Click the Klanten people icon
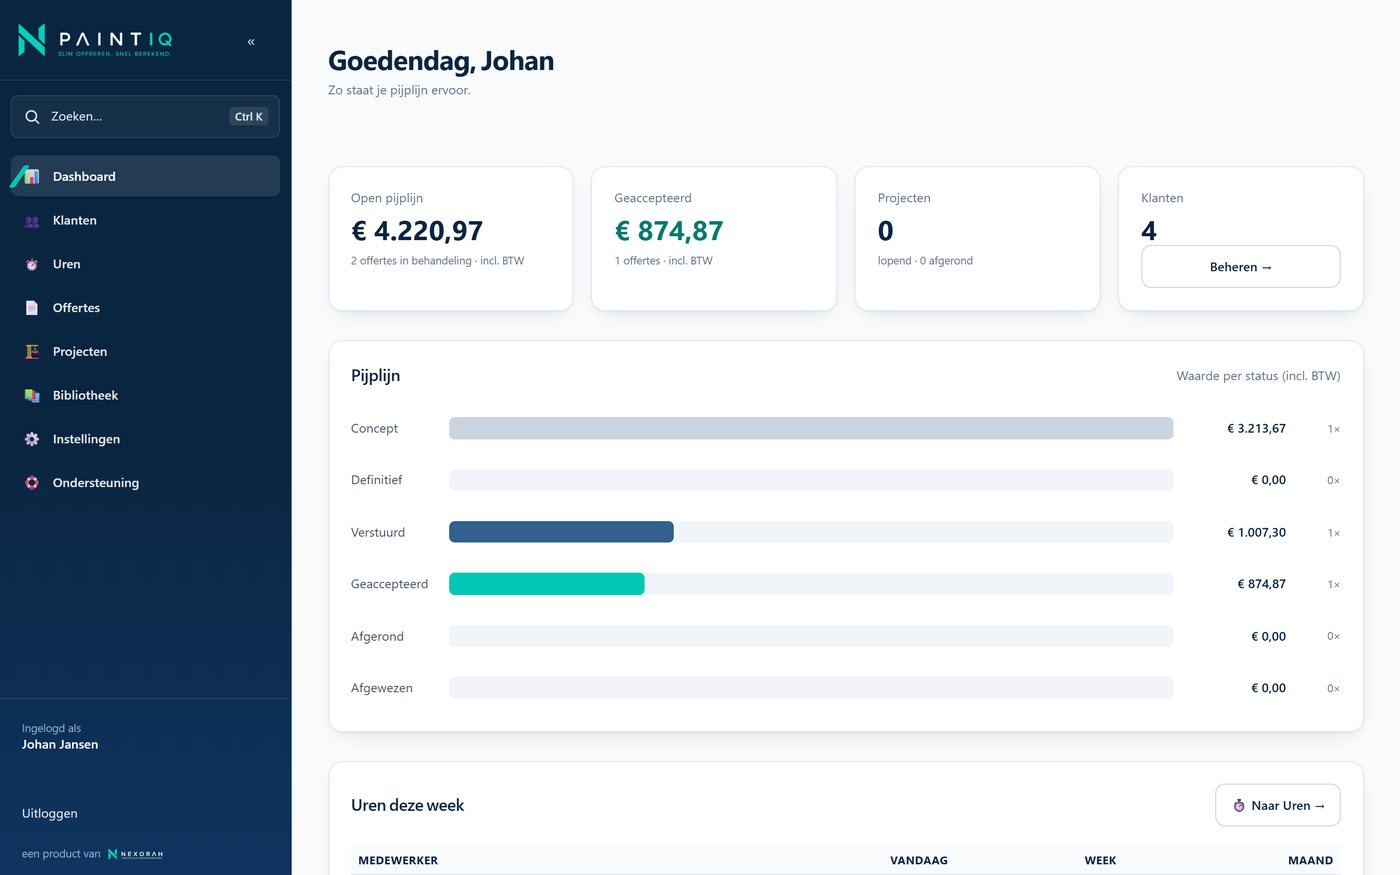 [32, 220]
